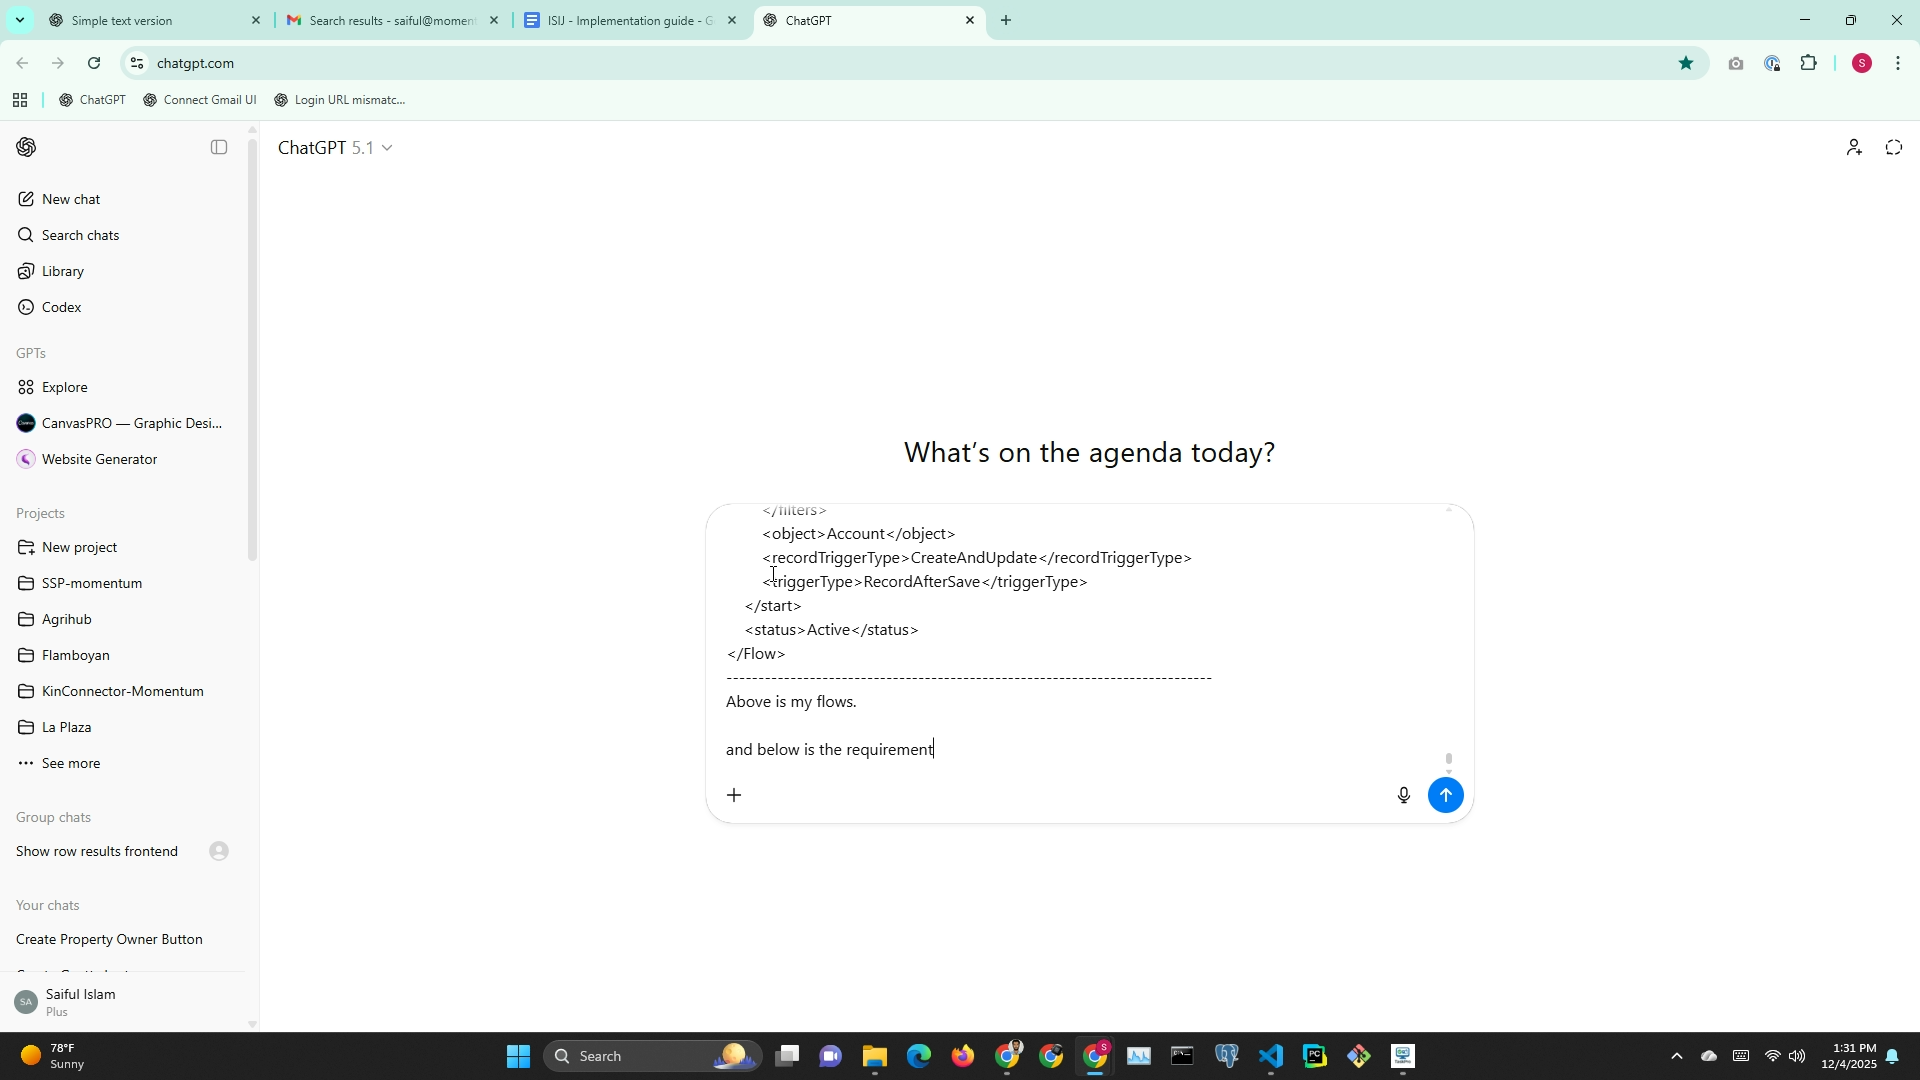Start a New chat
The image size is (1920, 1080).
click(x=70, y=199)
